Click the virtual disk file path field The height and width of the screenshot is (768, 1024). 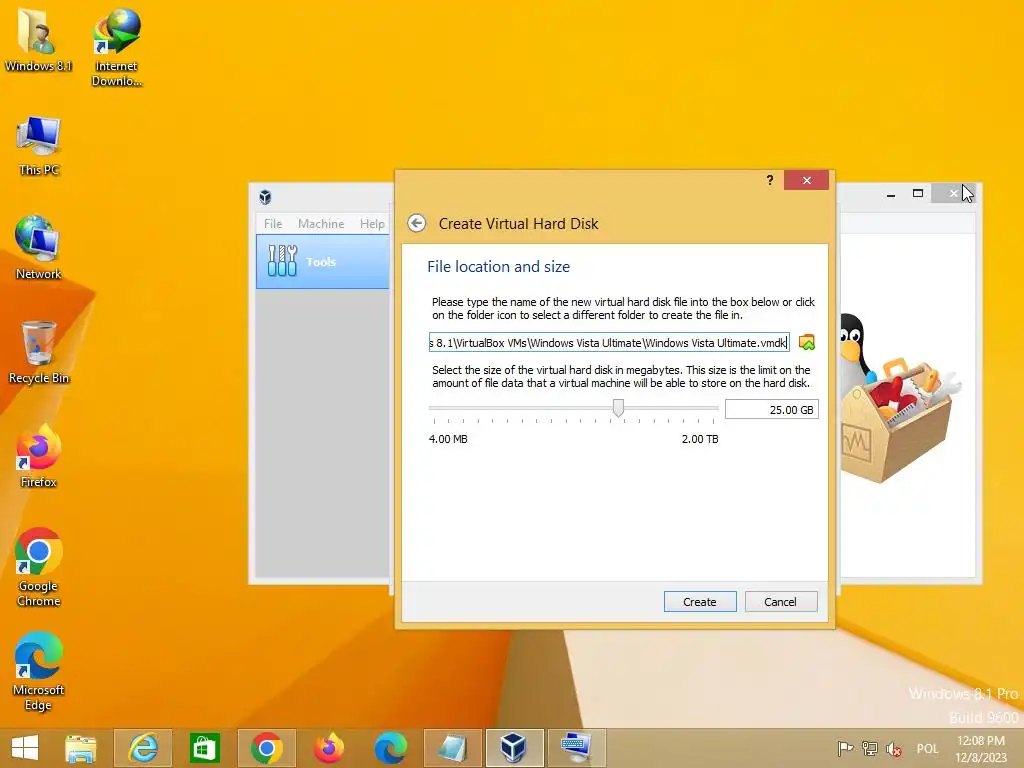pyautogui.click(x=609, y=342)
